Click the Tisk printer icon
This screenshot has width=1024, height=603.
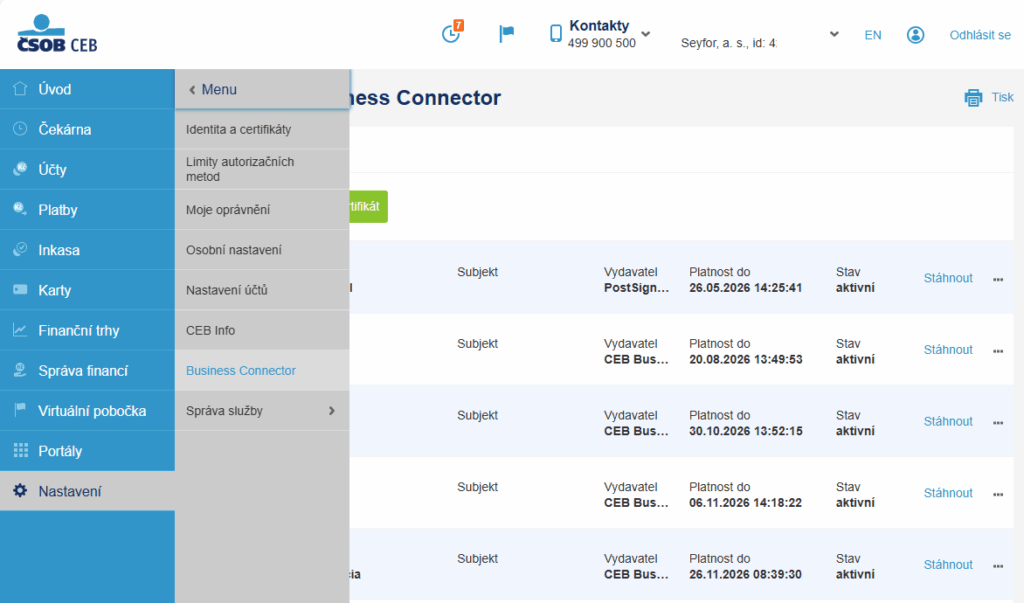tap(973, 97)
